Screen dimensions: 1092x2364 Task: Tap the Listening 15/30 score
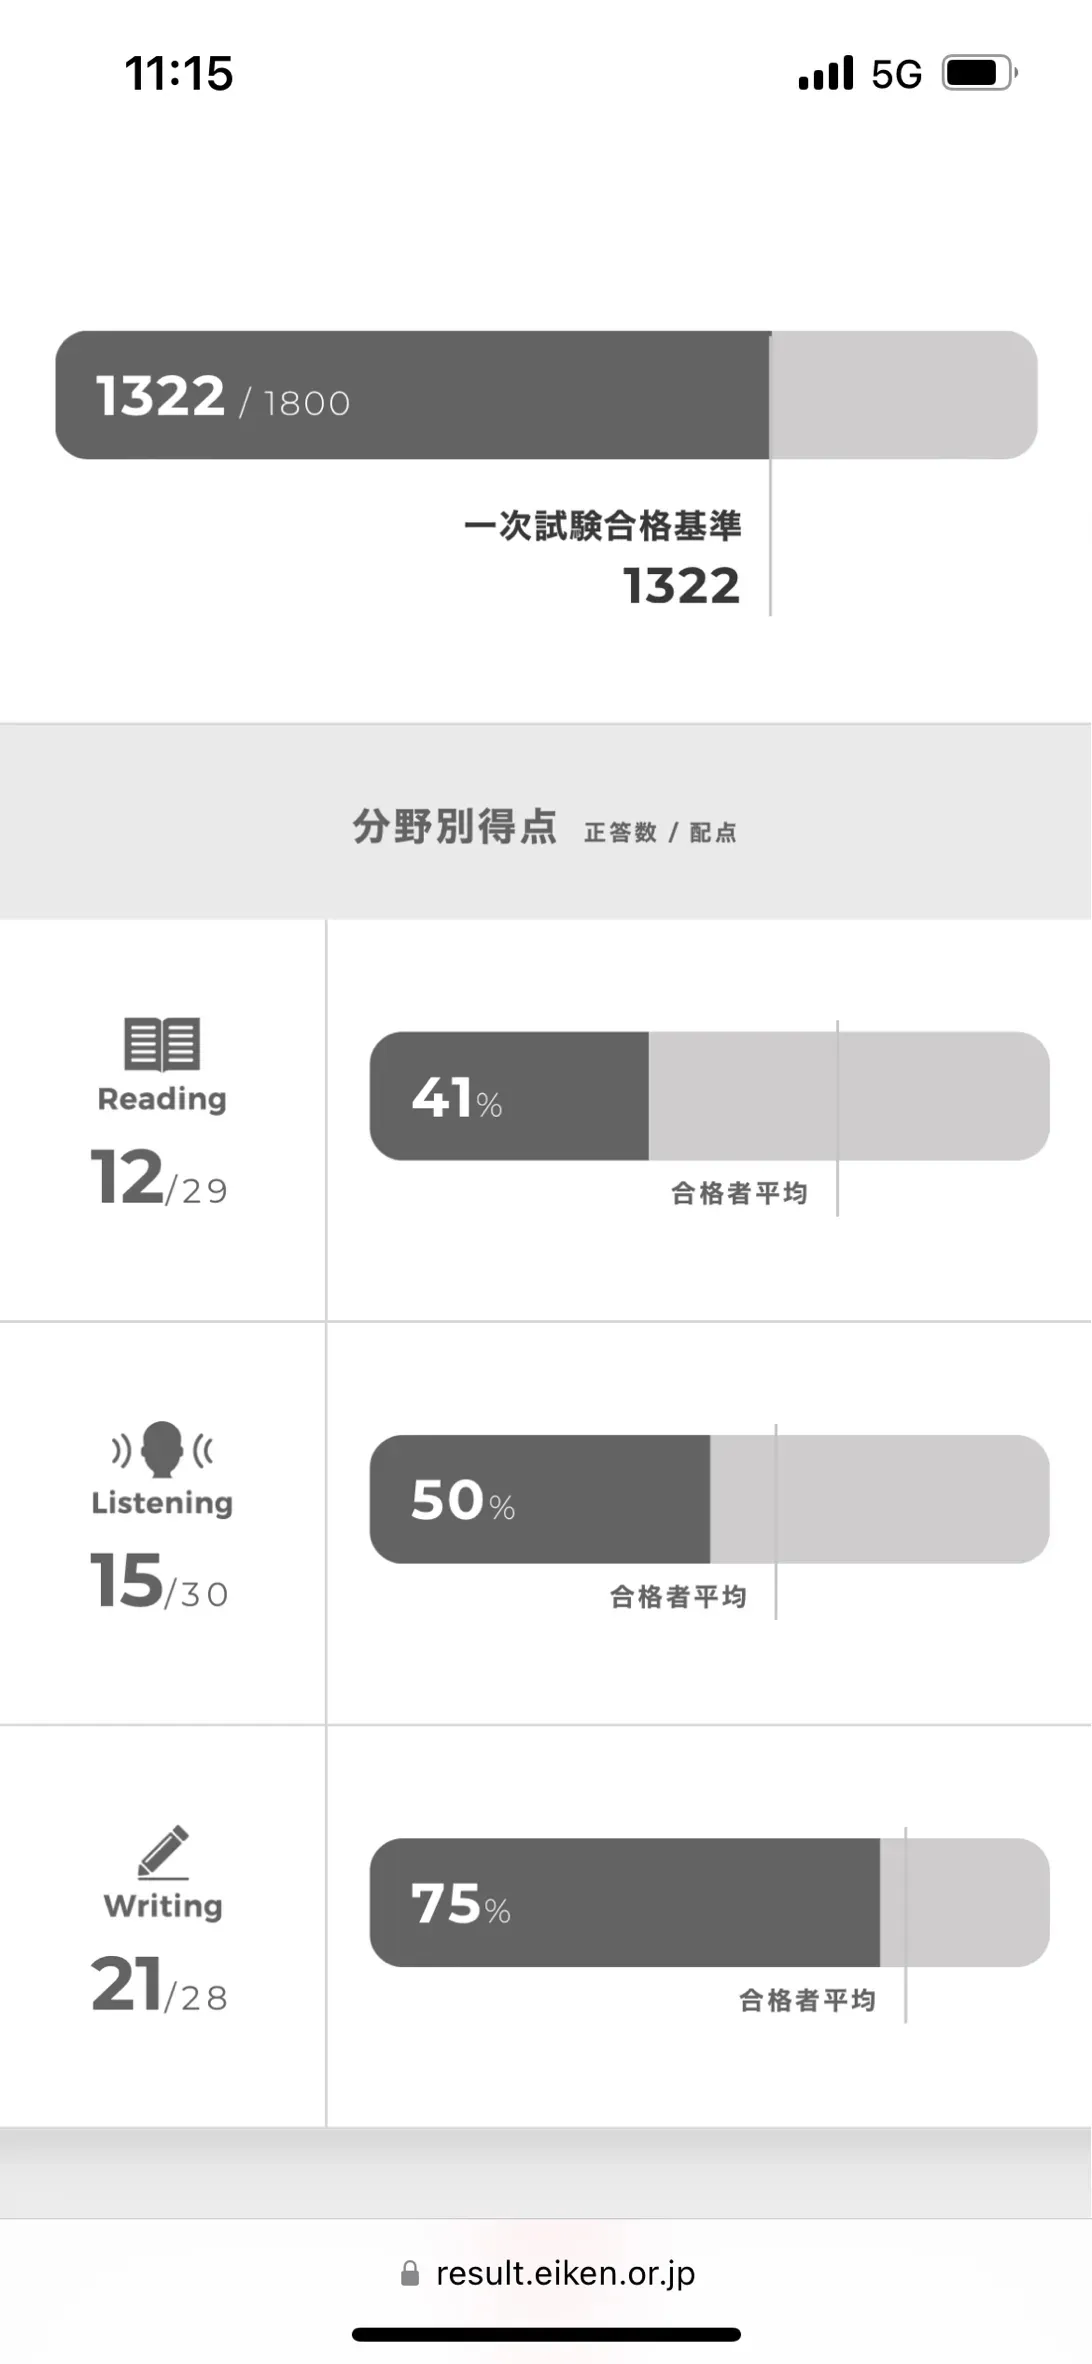pyautogui.click(x=160, y=1581)
